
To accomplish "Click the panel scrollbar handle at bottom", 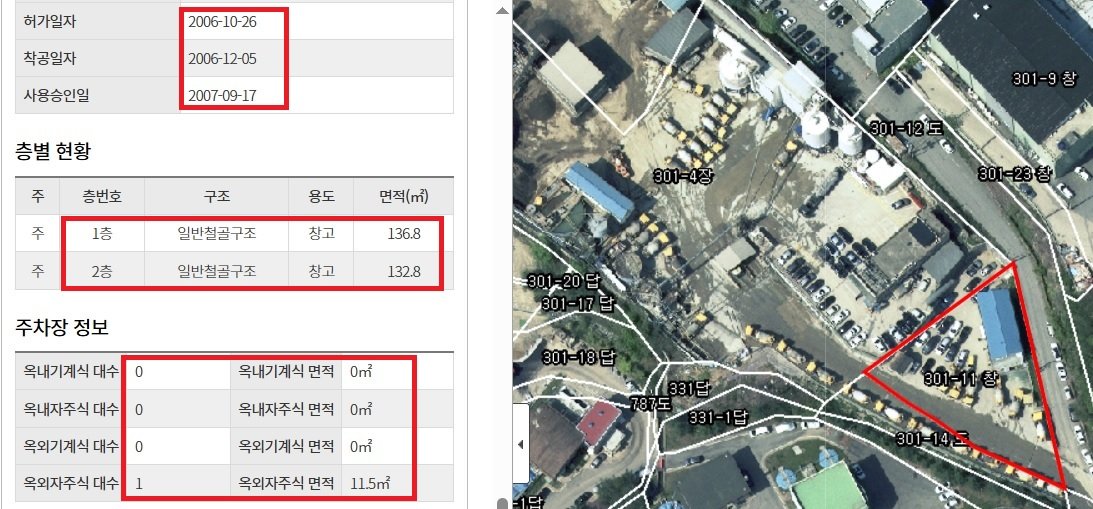I will (x=501, y=503).
